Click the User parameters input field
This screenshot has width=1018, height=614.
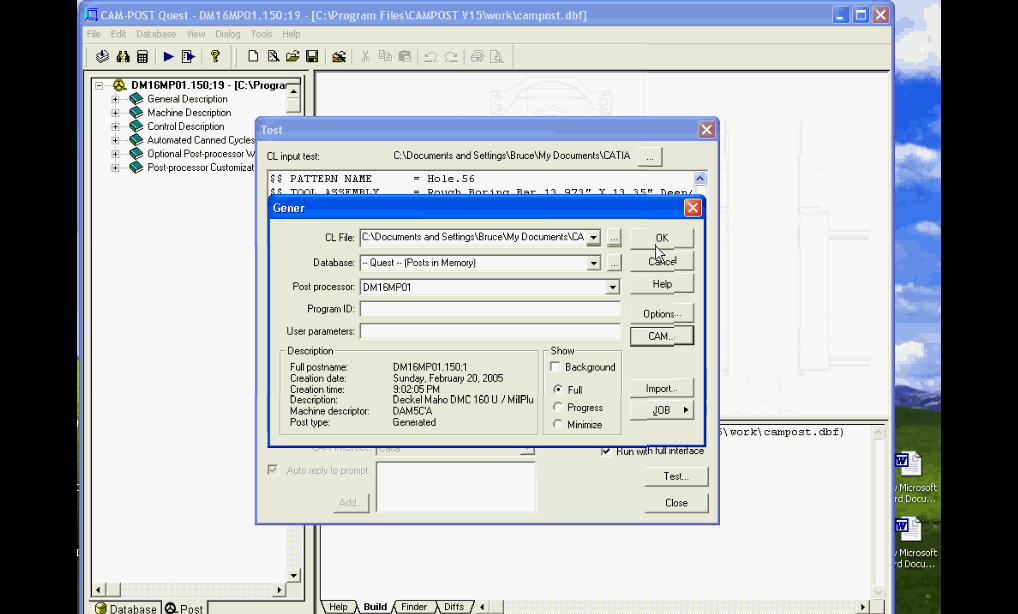[490, 331]
